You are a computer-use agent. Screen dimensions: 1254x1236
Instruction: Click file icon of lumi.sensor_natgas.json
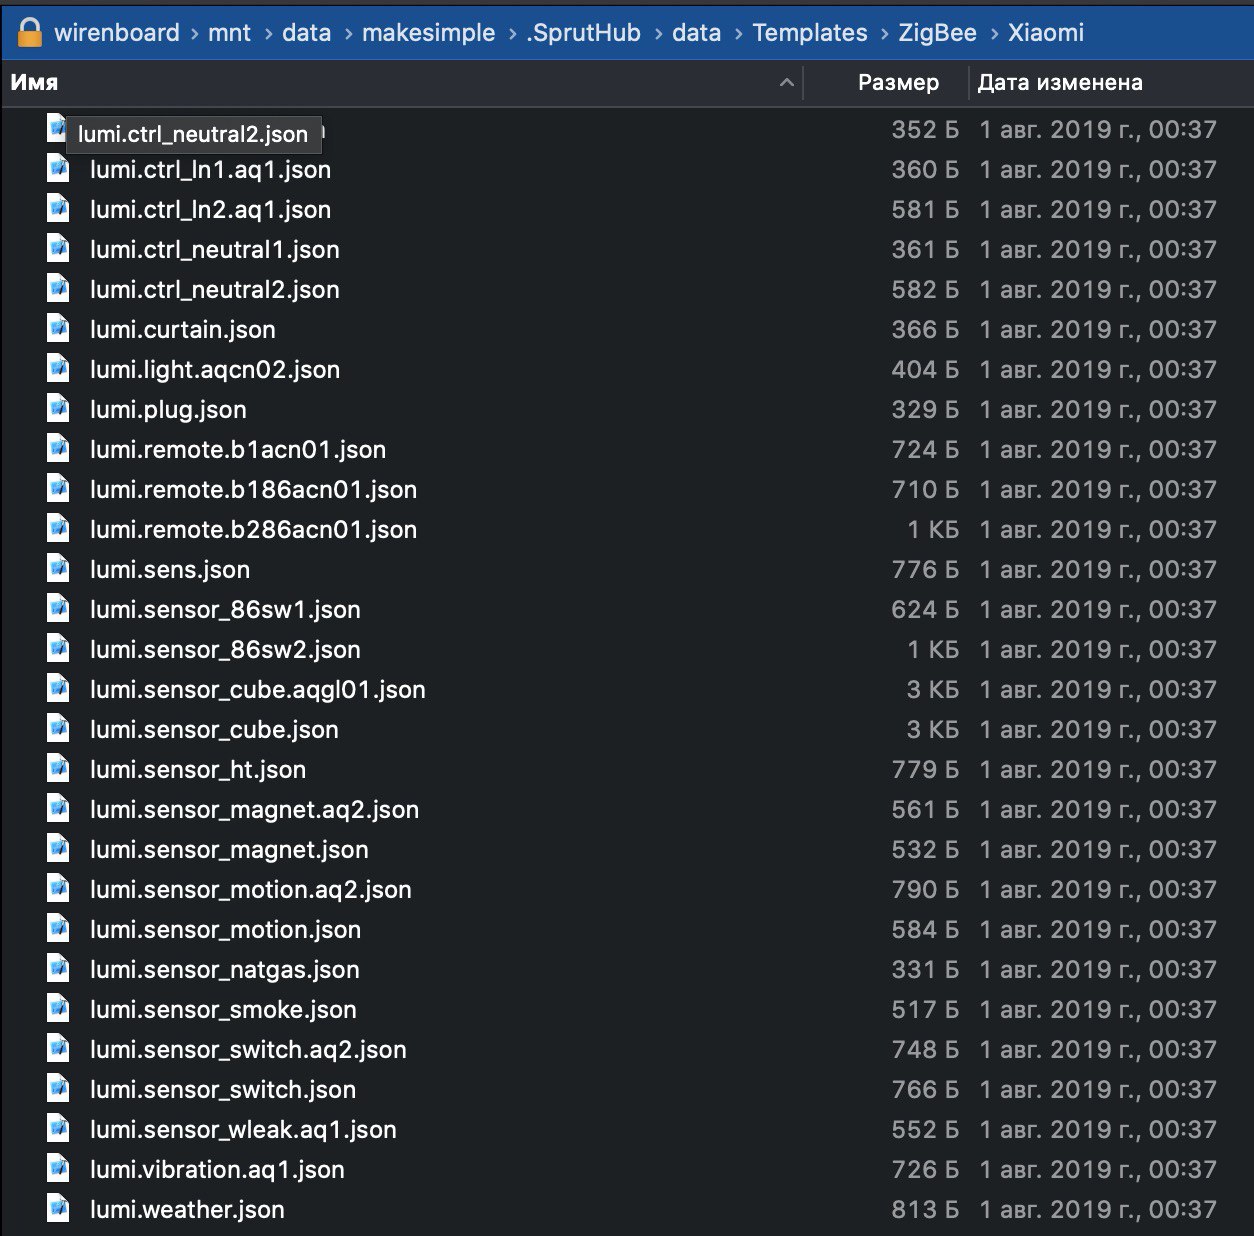pyautogui.click(x=59, y=969)
